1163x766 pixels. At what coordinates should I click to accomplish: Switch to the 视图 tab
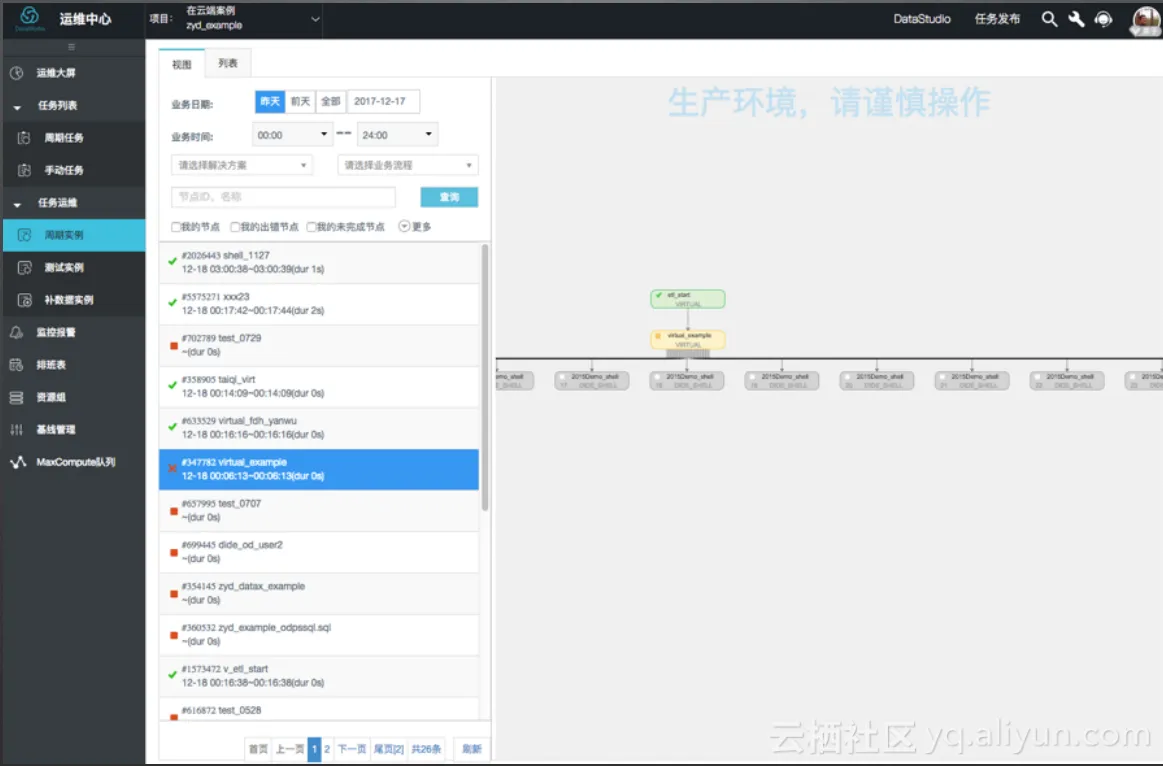tap(182, 65)
